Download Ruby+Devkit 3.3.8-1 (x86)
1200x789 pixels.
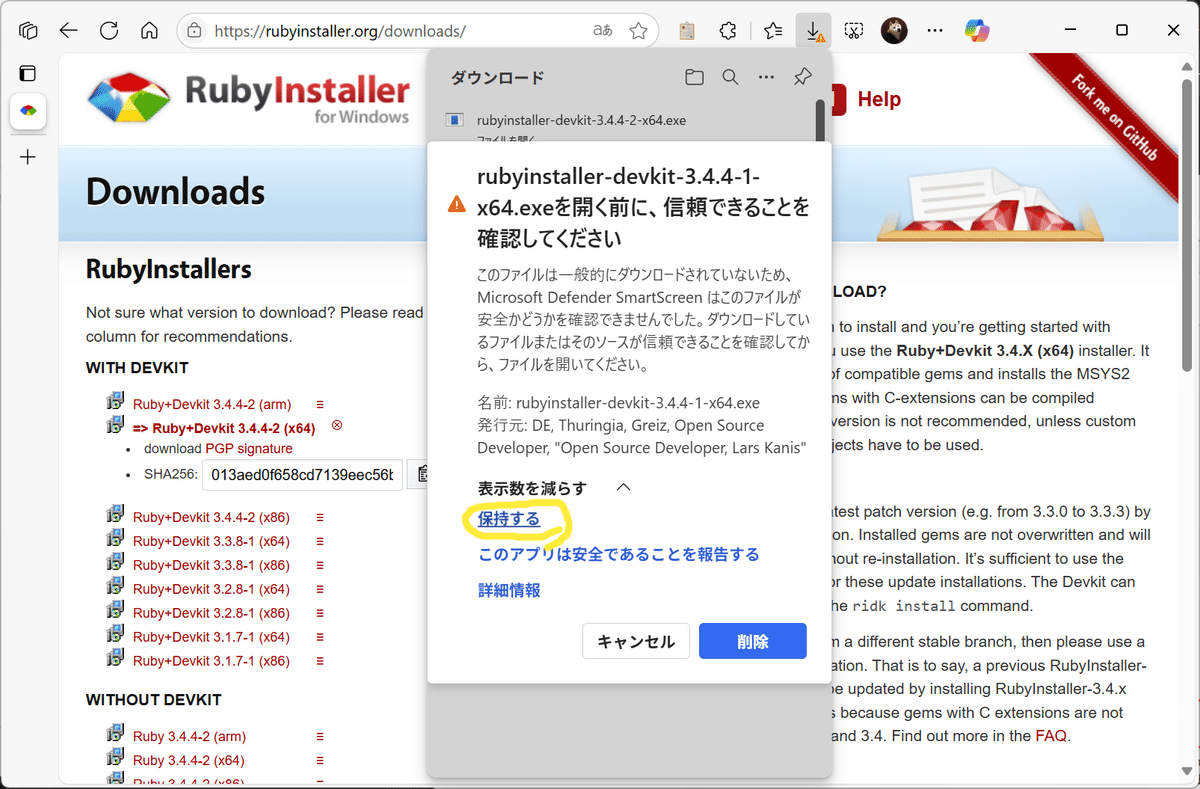211,565
